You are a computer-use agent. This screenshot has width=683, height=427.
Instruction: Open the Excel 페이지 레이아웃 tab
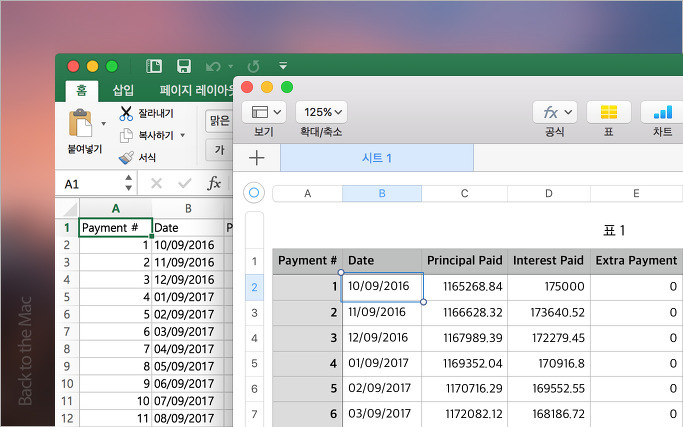(196, 91)
